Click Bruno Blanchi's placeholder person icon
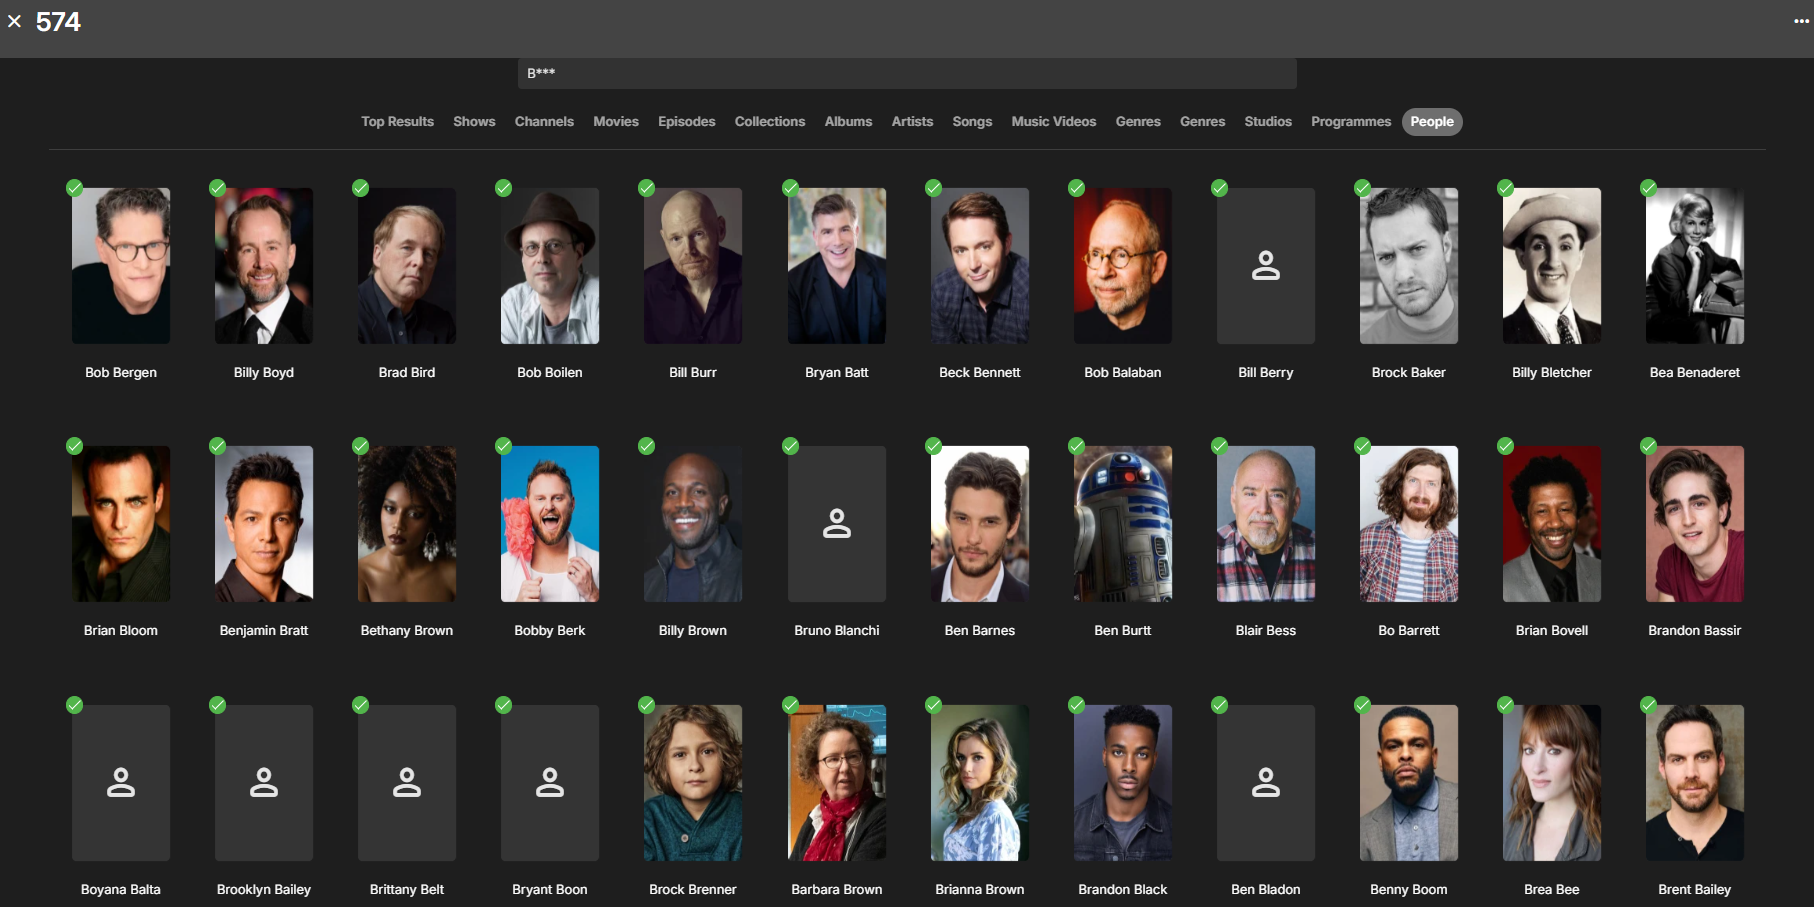This screenshot has width=1814, height=907. (837, 524)
